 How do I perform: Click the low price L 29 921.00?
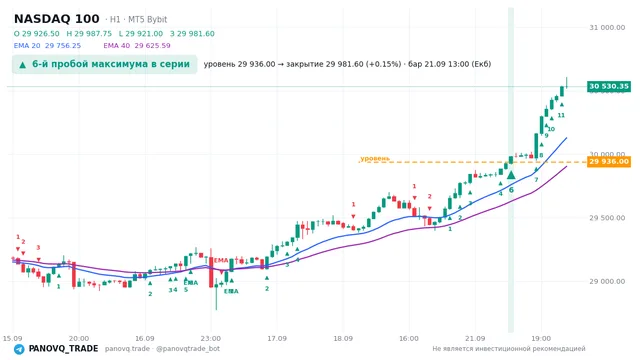pos(141,33)
